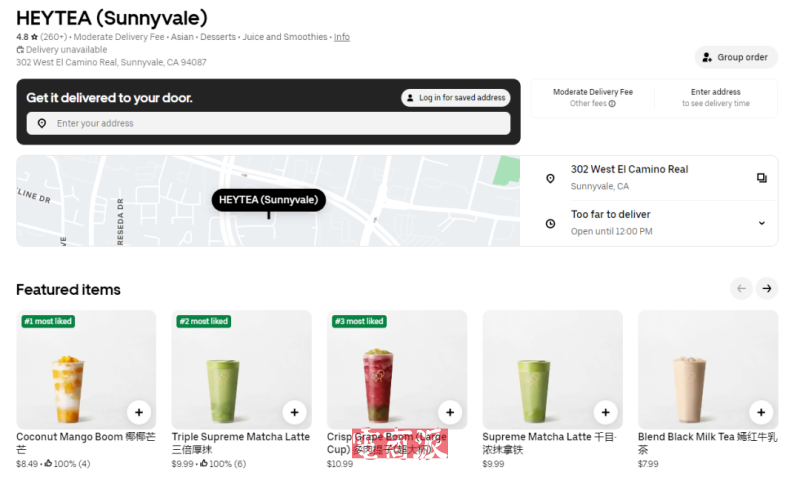Expand the store hours chevron
Viewport: 800px width, 481px height.
762,223
